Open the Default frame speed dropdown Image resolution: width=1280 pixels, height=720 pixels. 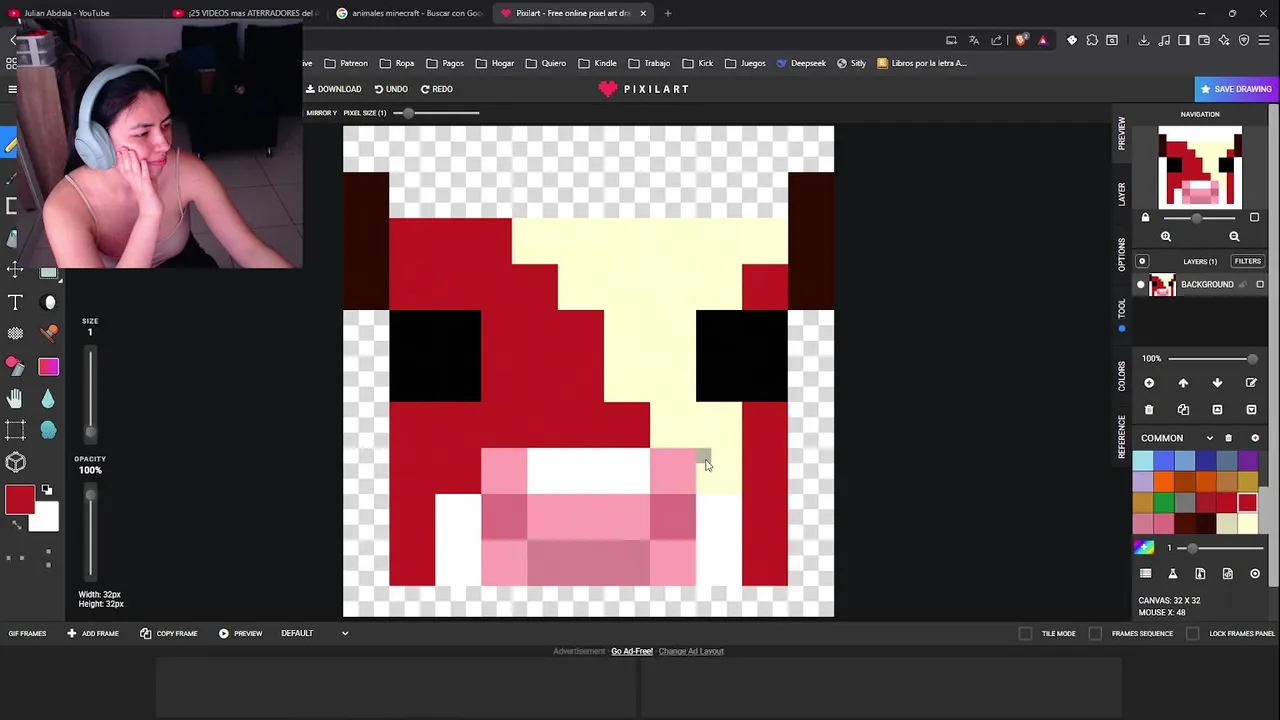pyautogui.click(x=314, y=633)
